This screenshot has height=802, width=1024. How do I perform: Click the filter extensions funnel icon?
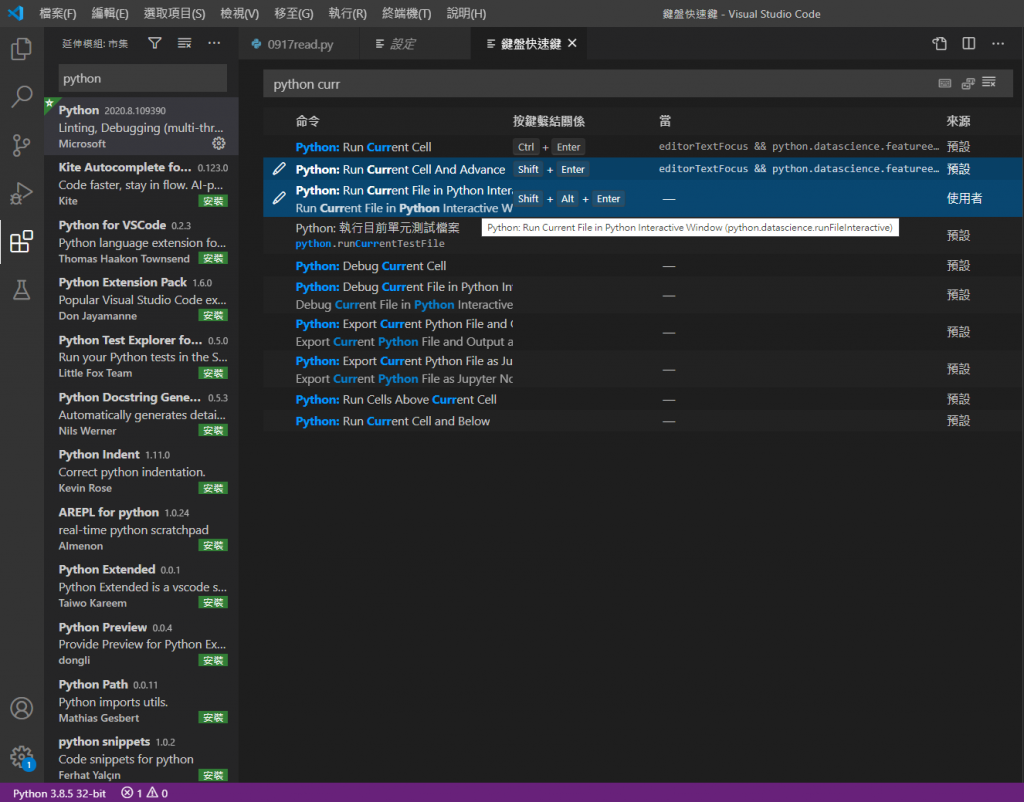point(155,43)
